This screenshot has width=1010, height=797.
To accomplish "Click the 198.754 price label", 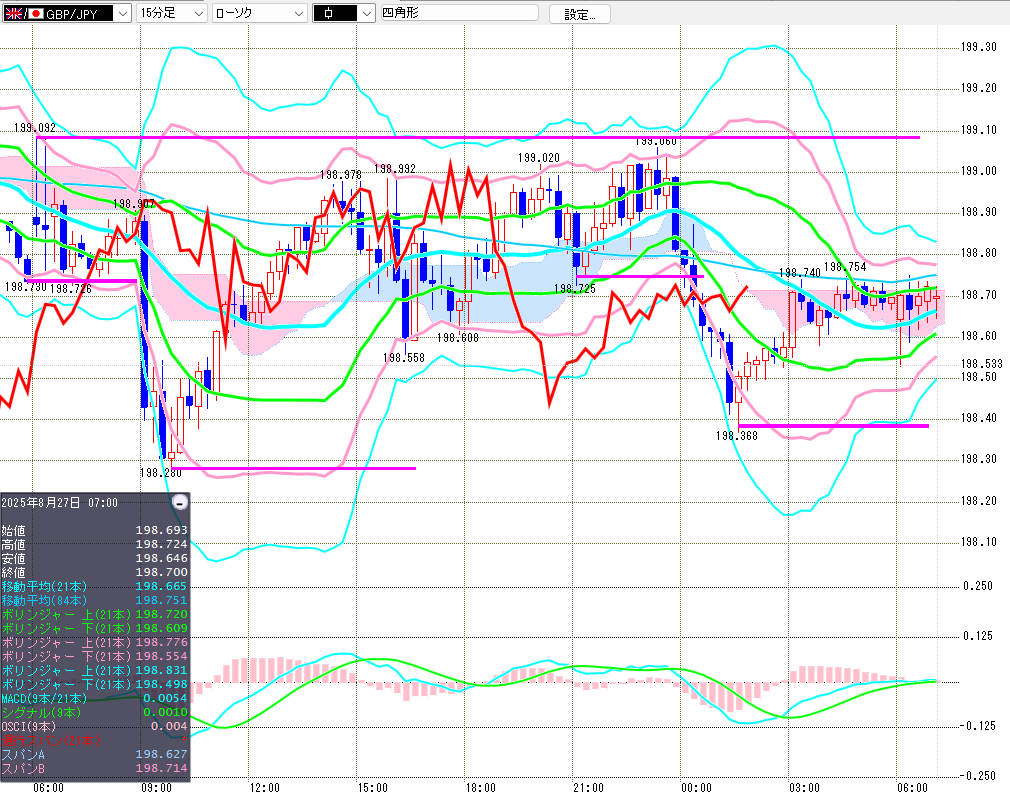I will coord(845,267).
